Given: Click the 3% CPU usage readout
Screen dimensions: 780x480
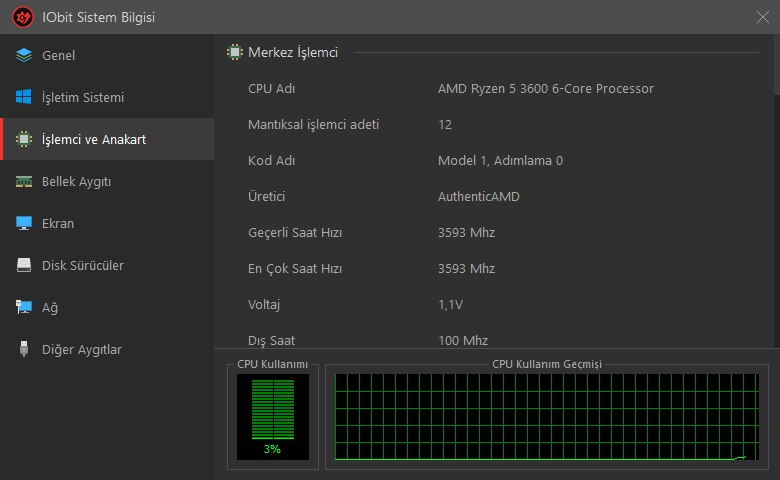Looking at the screenshot, I should (272, 449).
